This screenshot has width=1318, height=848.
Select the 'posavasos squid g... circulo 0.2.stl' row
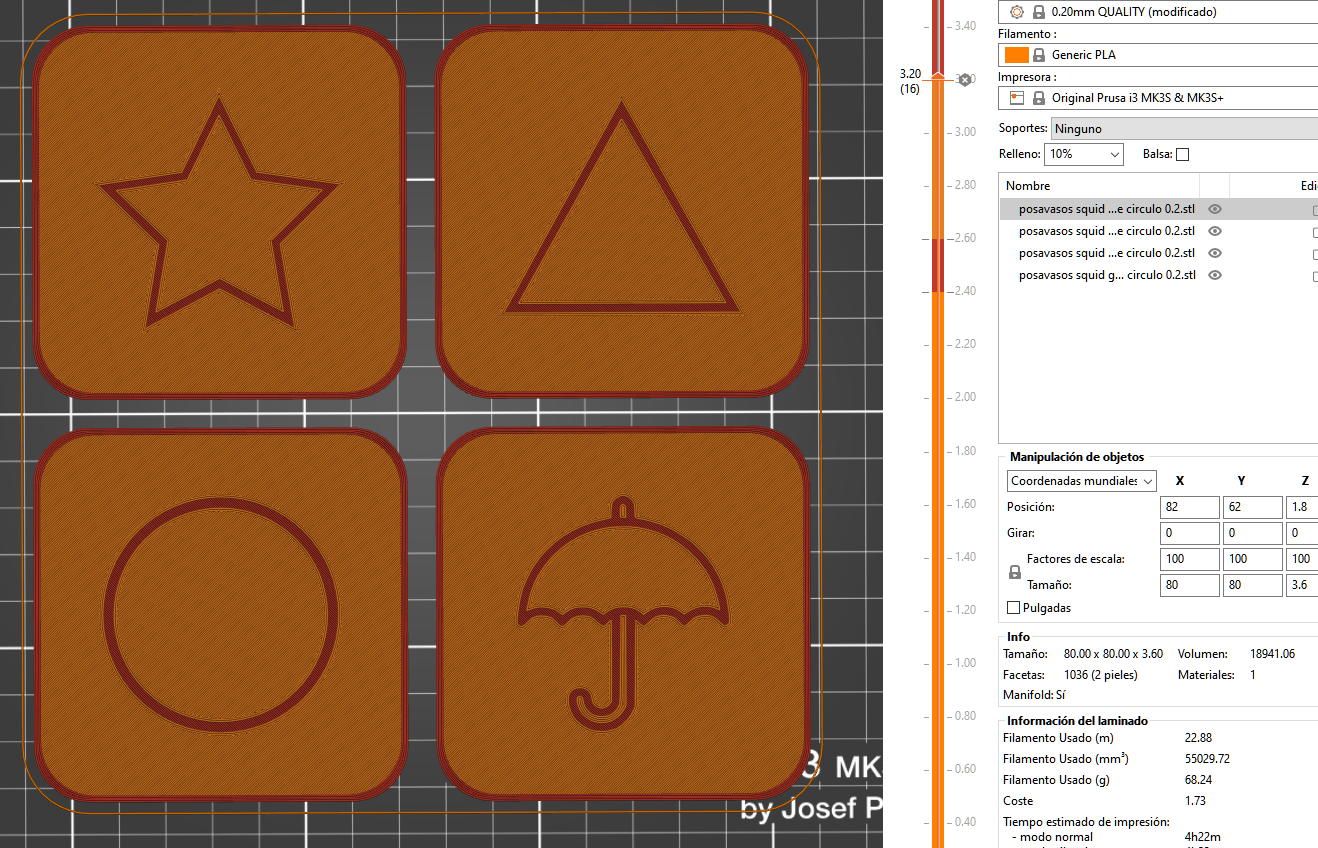[1159, 275]
